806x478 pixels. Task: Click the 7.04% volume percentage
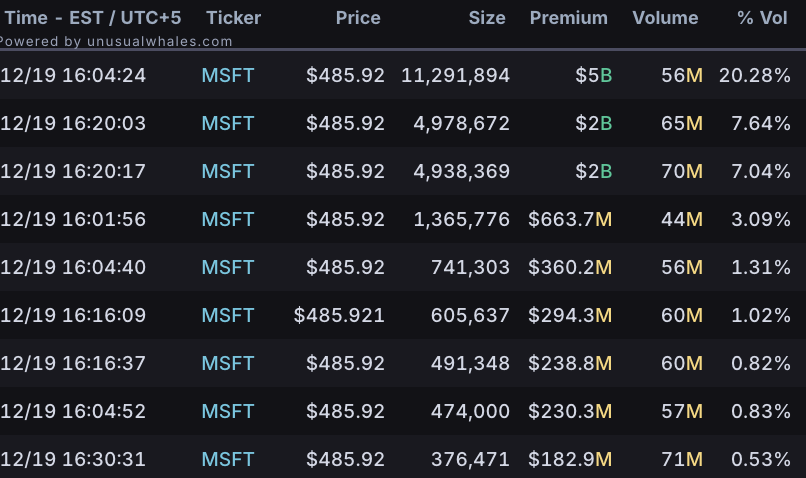coord(761,171)
